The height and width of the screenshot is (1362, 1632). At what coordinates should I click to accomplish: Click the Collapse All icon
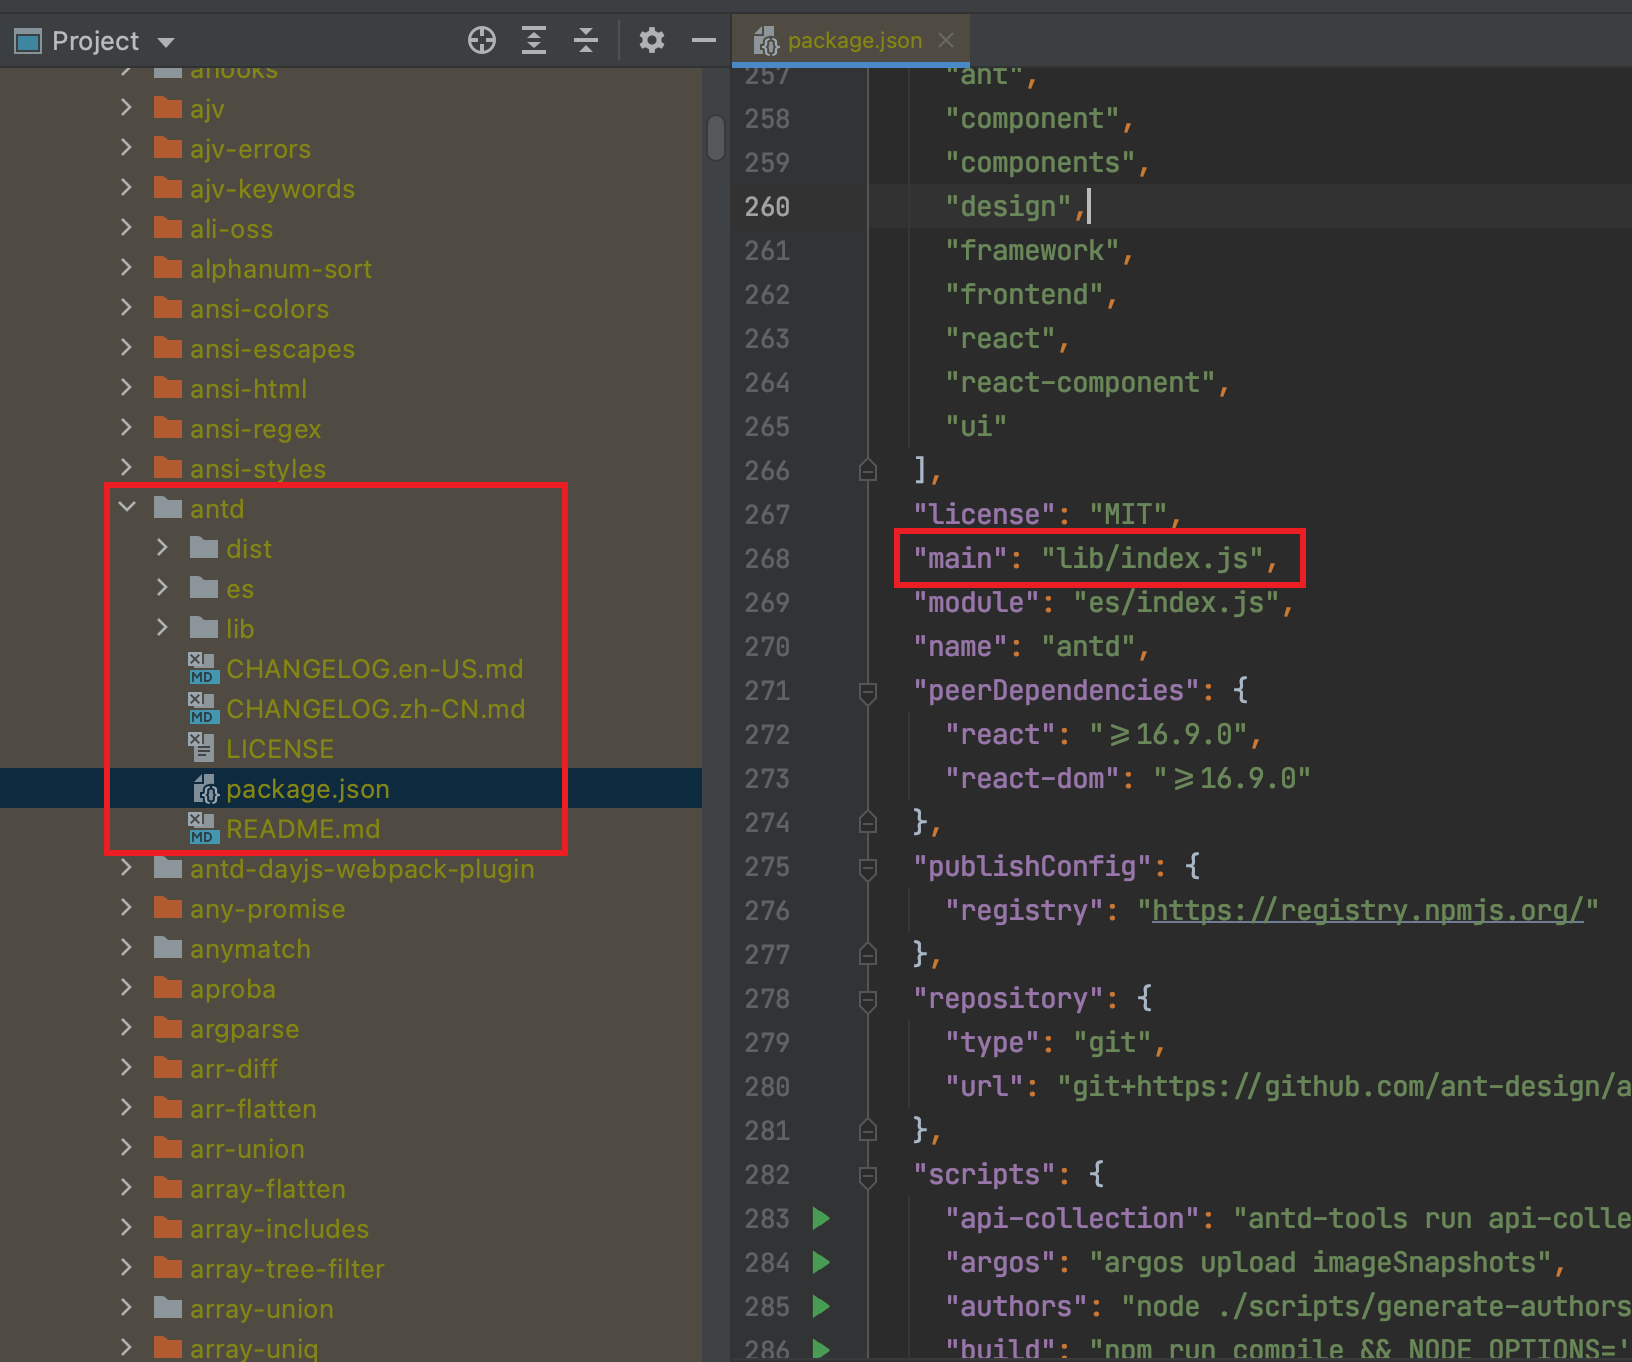click(x=586, y=40)
